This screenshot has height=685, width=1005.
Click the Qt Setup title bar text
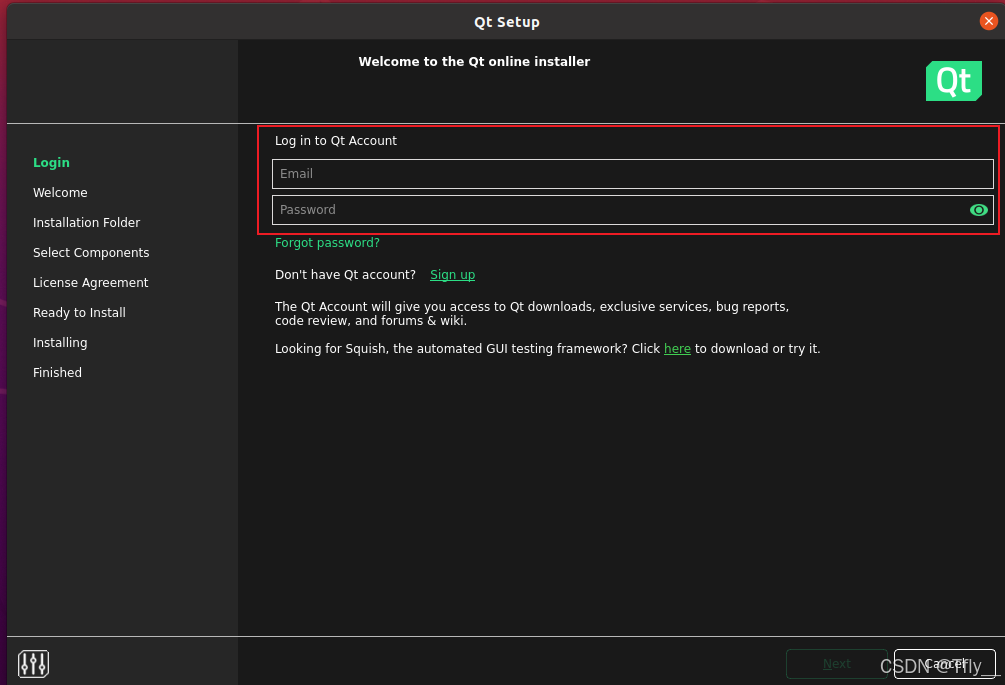(506, 22)
